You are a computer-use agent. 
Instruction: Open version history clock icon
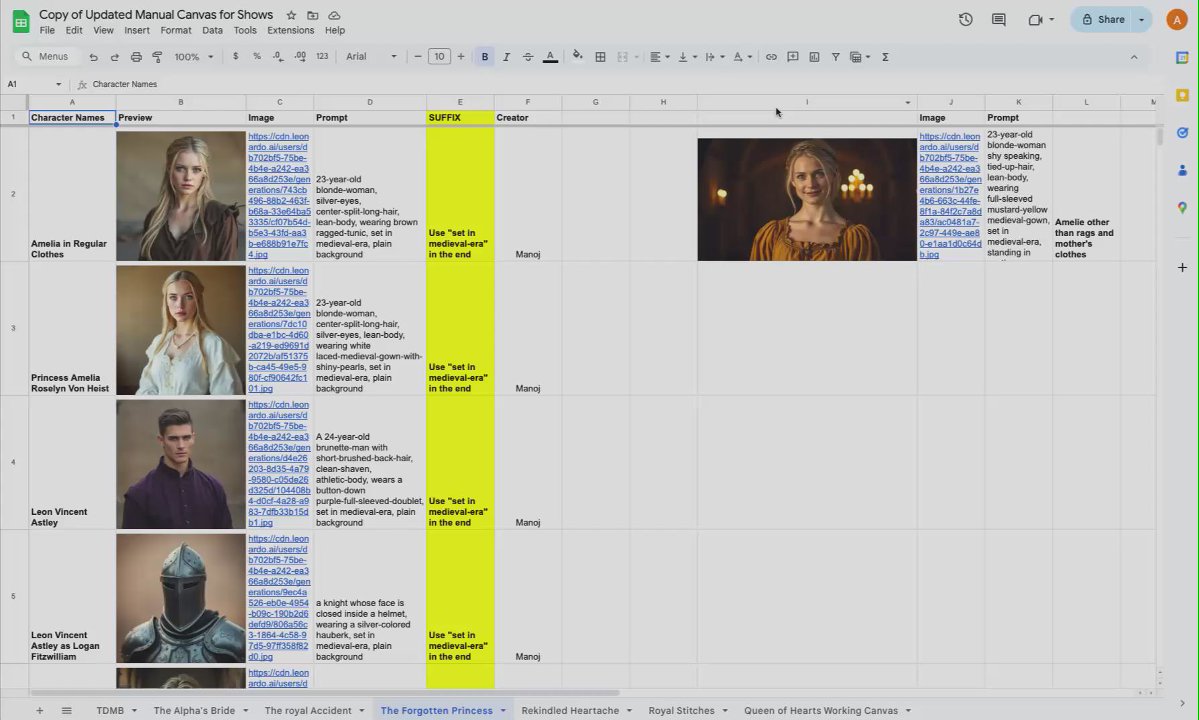tap(965, 19)
